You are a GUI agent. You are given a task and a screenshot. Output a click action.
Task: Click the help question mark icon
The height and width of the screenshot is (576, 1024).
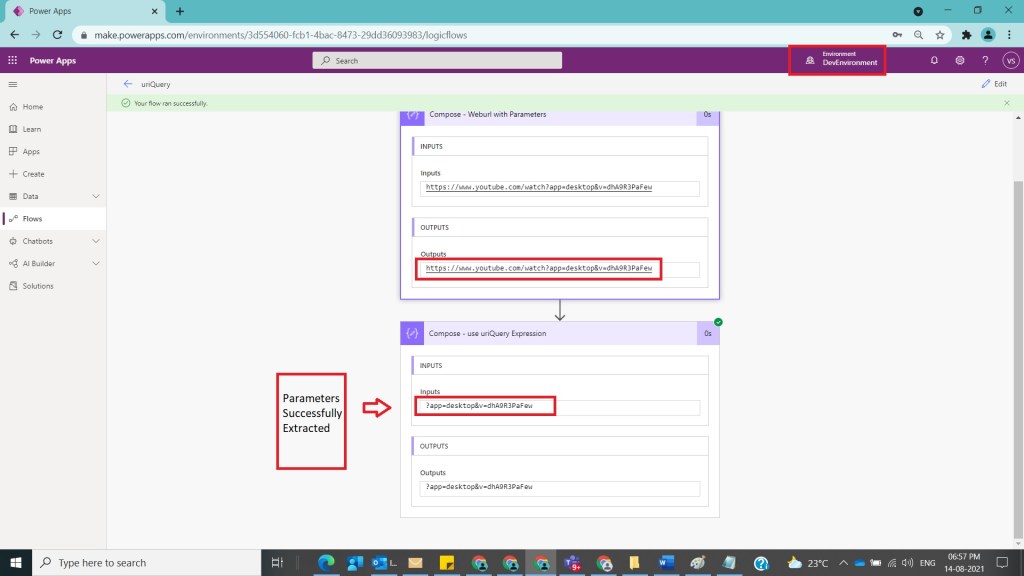click(x=985, y=61)
